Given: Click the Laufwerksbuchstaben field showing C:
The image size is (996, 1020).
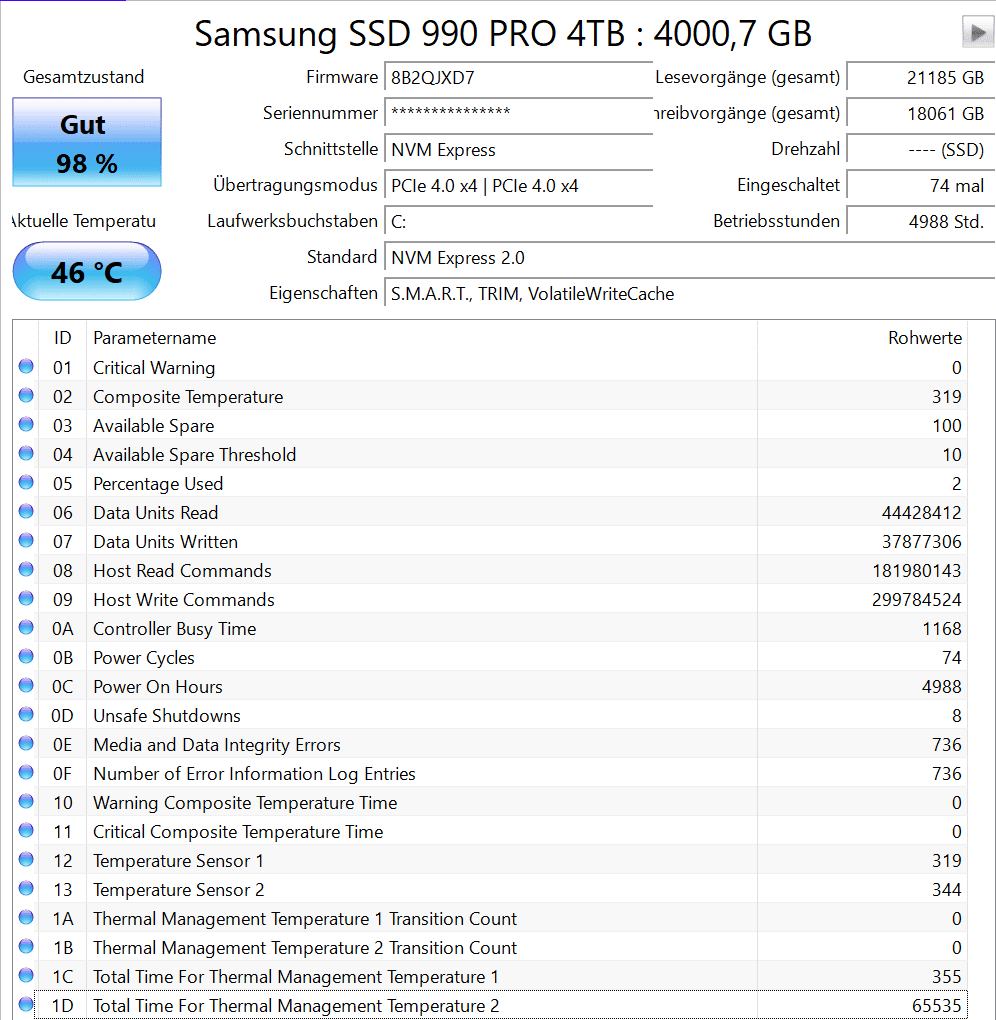Looking at the screenshot, I should [518, 222].
